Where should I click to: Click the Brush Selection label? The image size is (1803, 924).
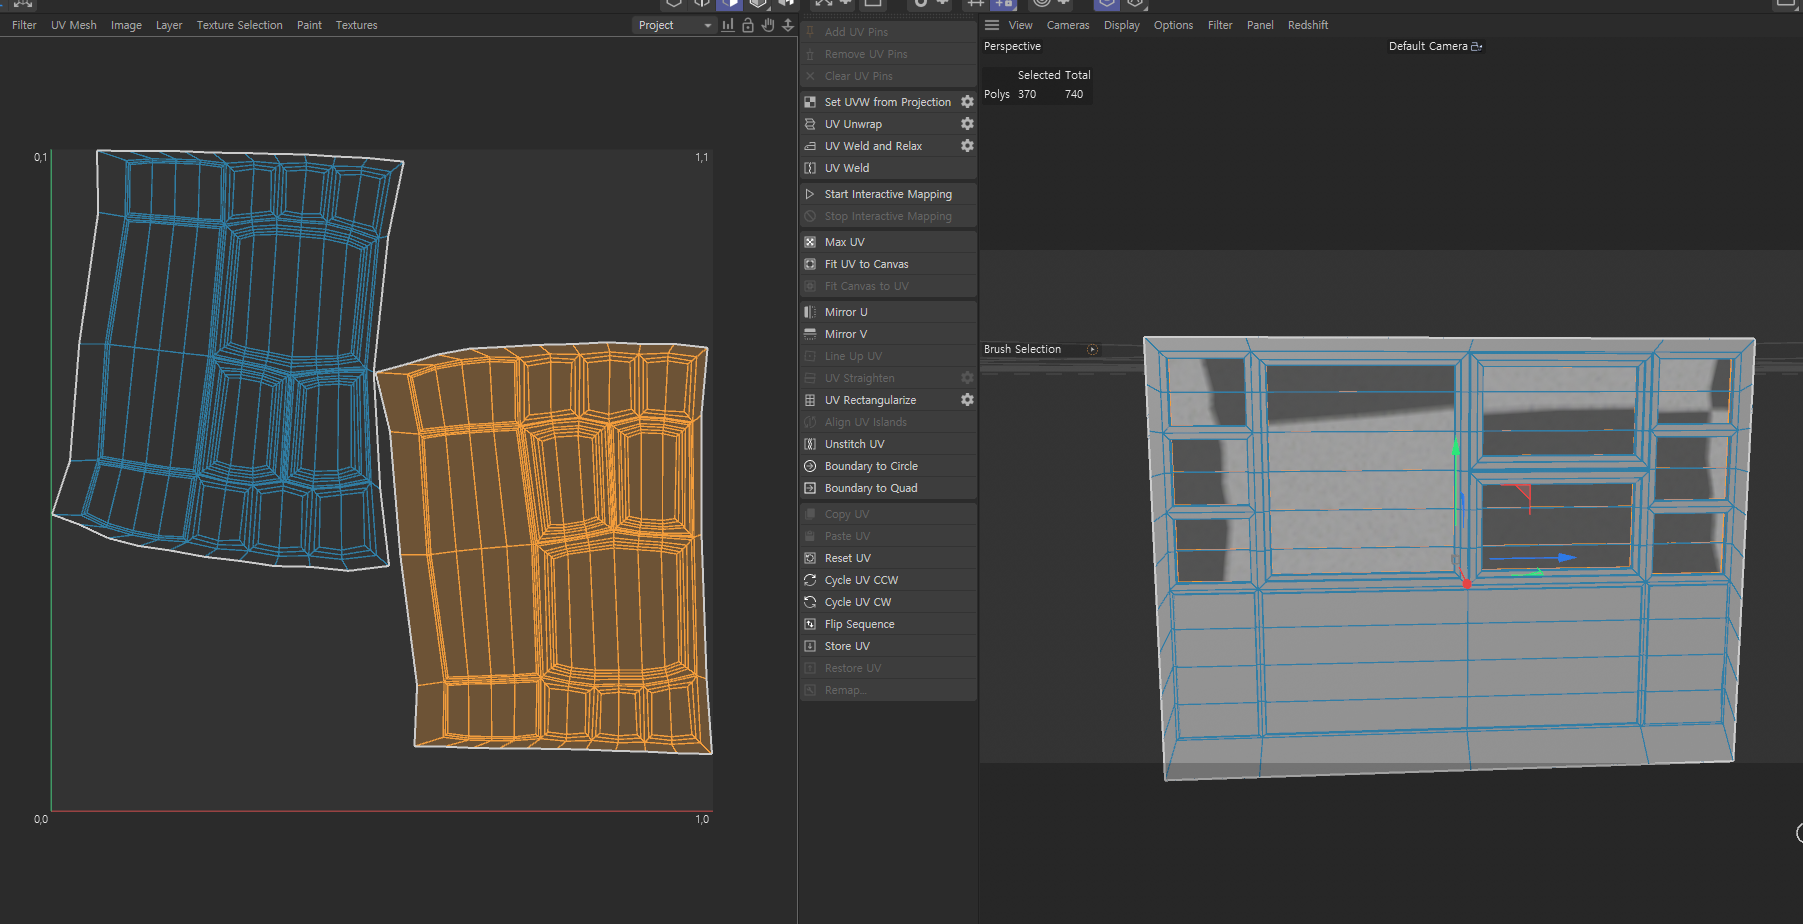click(x=1022, y=349)
